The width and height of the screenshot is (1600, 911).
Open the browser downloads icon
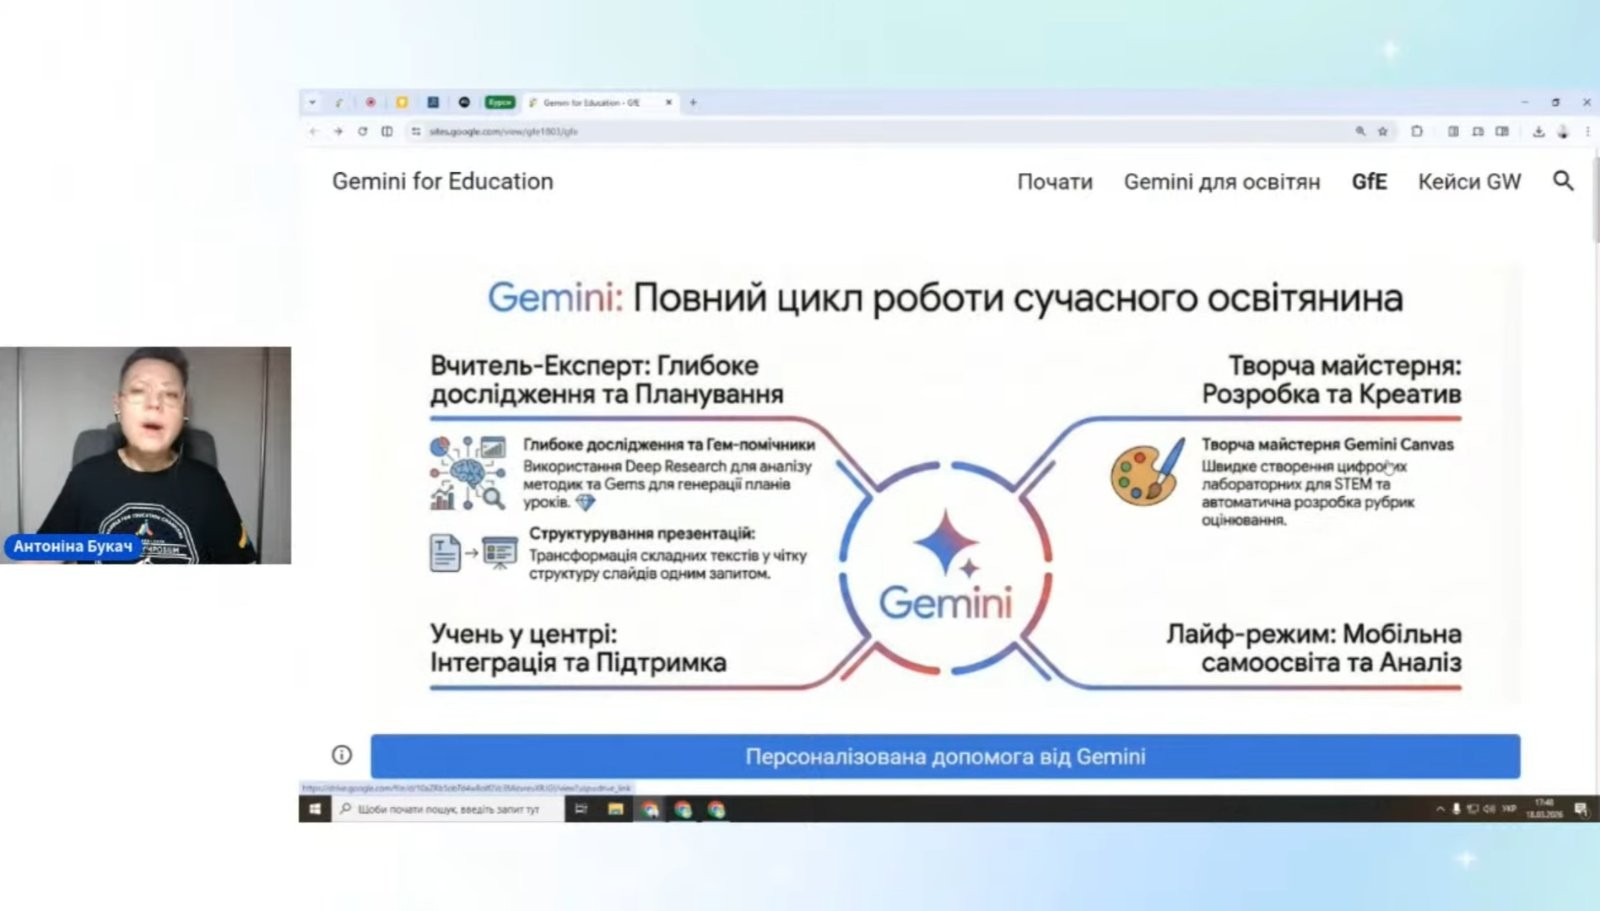[x=1538, y=131]
